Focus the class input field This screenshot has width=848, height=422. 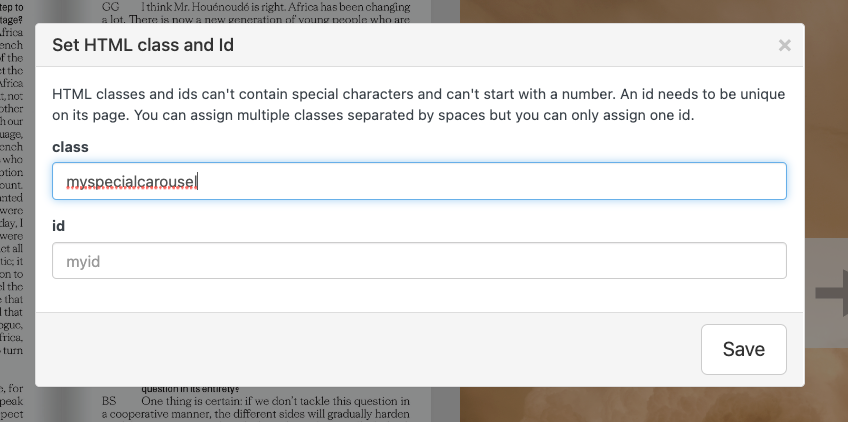419,181
